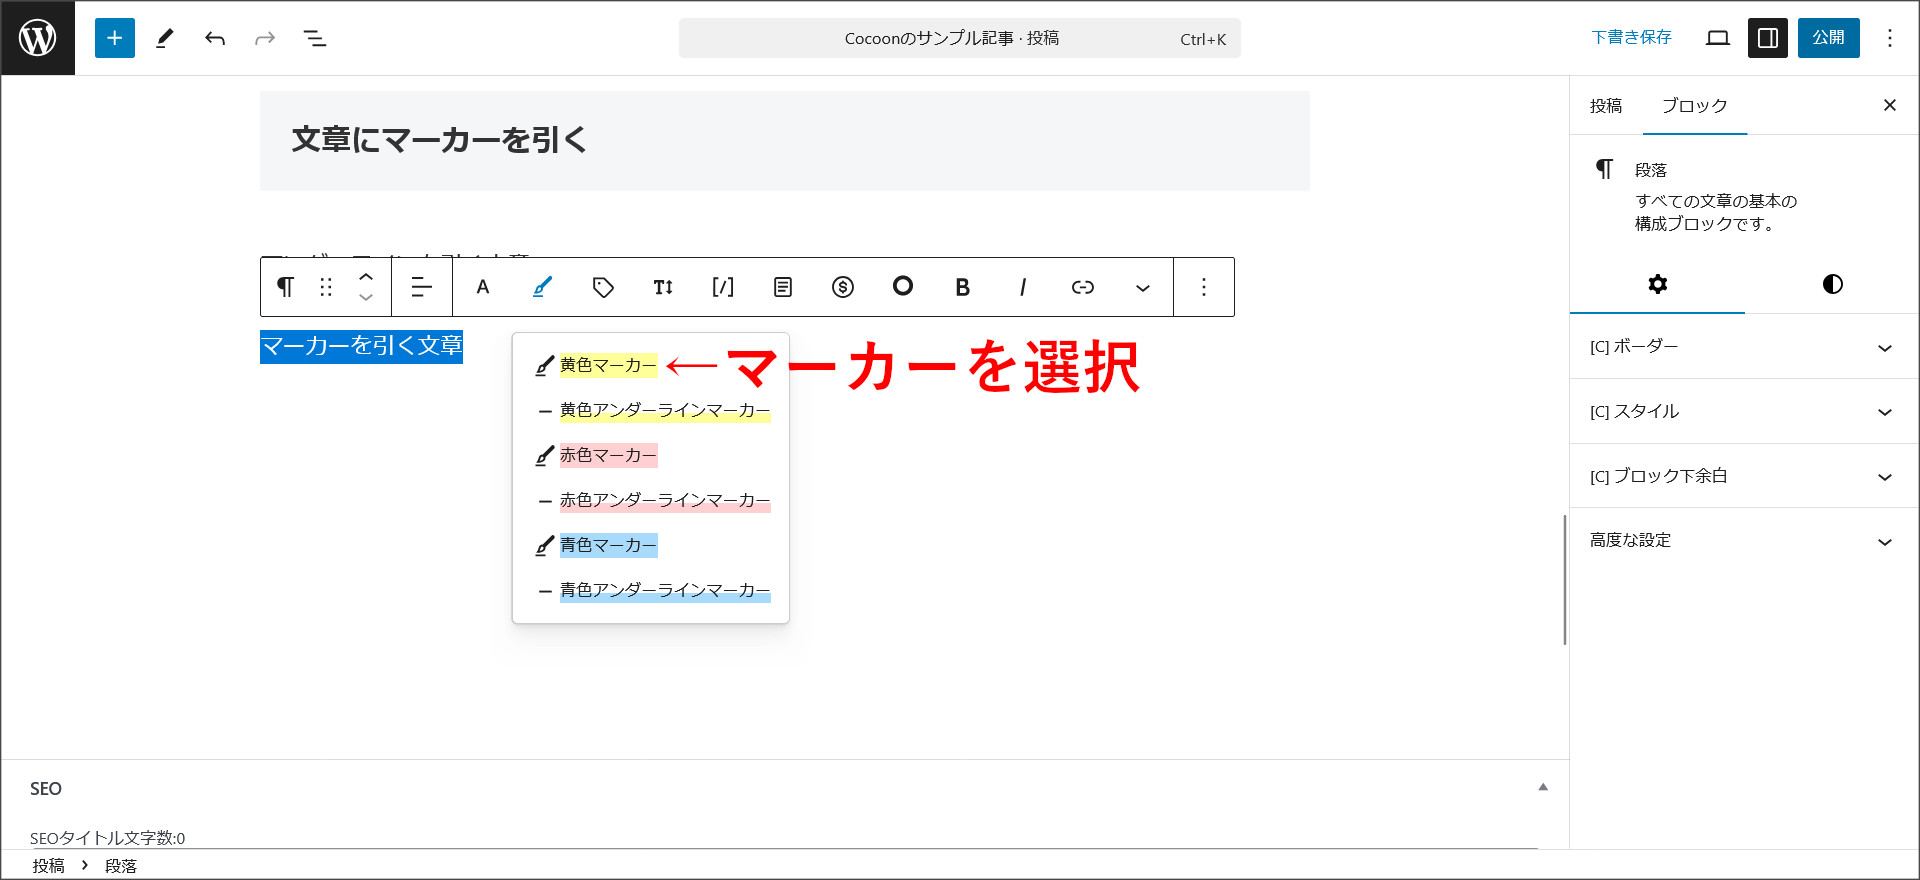Open the shortcode bracket tool

723,287
